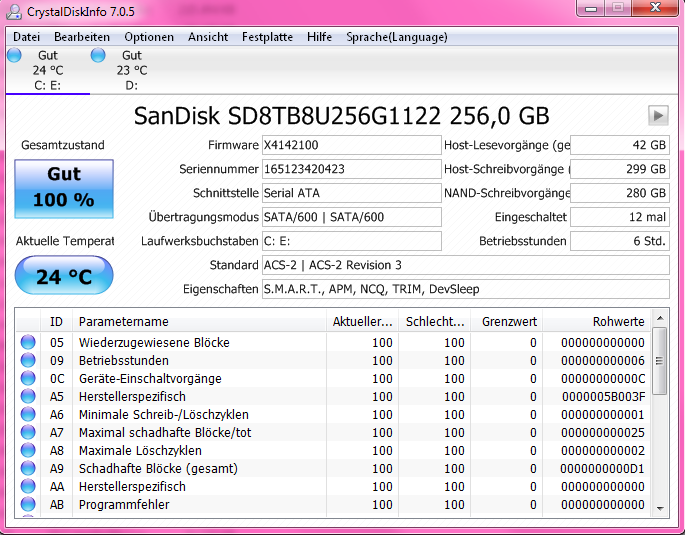The image size is (685, 535).
Task: Click status orb of Minimale Schreib-/Löschzyklen row
Action: coord(28,414)
